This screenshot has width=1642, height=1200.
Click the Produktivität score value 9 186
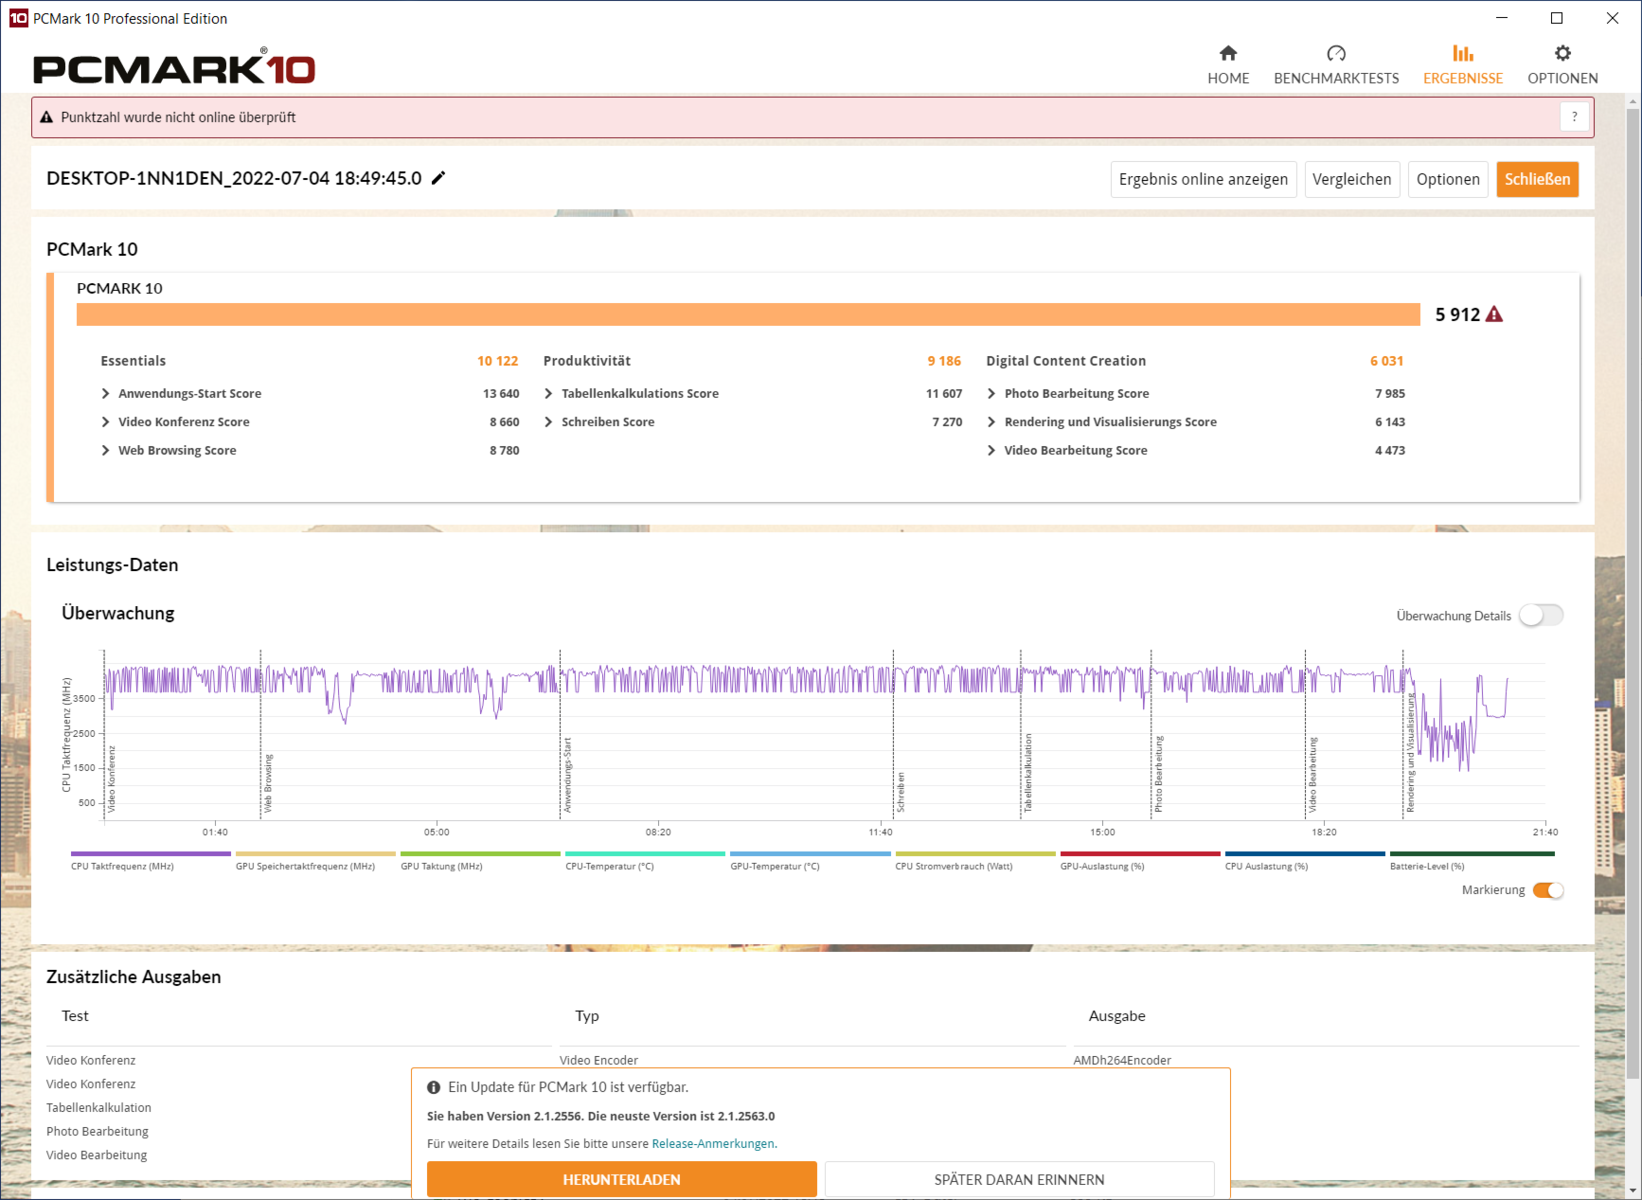[944, 361]
